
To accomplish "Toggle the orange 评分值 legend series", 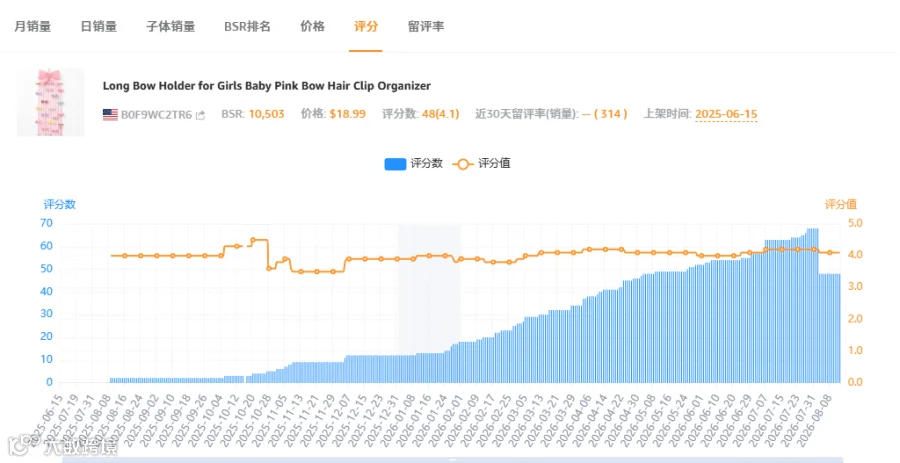I will (481, 164).
